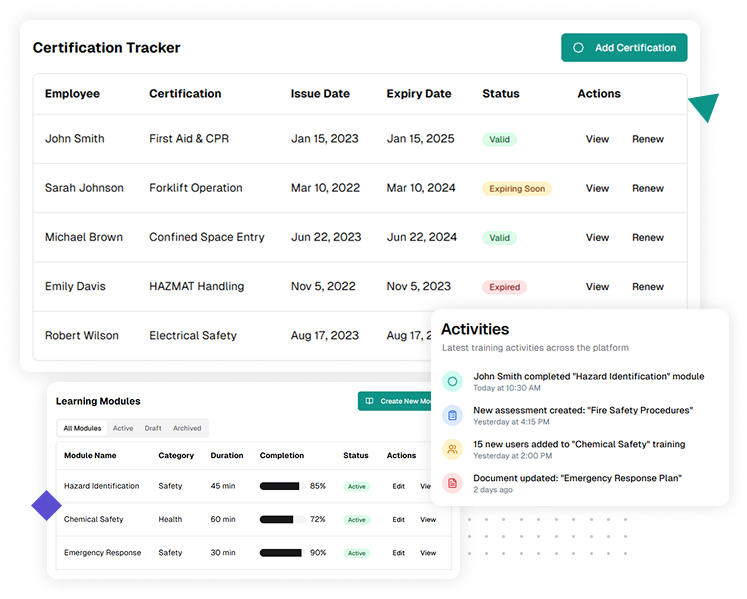The height and width of the screenshot is (599, 747).
Task: Switch to the Active modules tab
Action: [123, 428]
